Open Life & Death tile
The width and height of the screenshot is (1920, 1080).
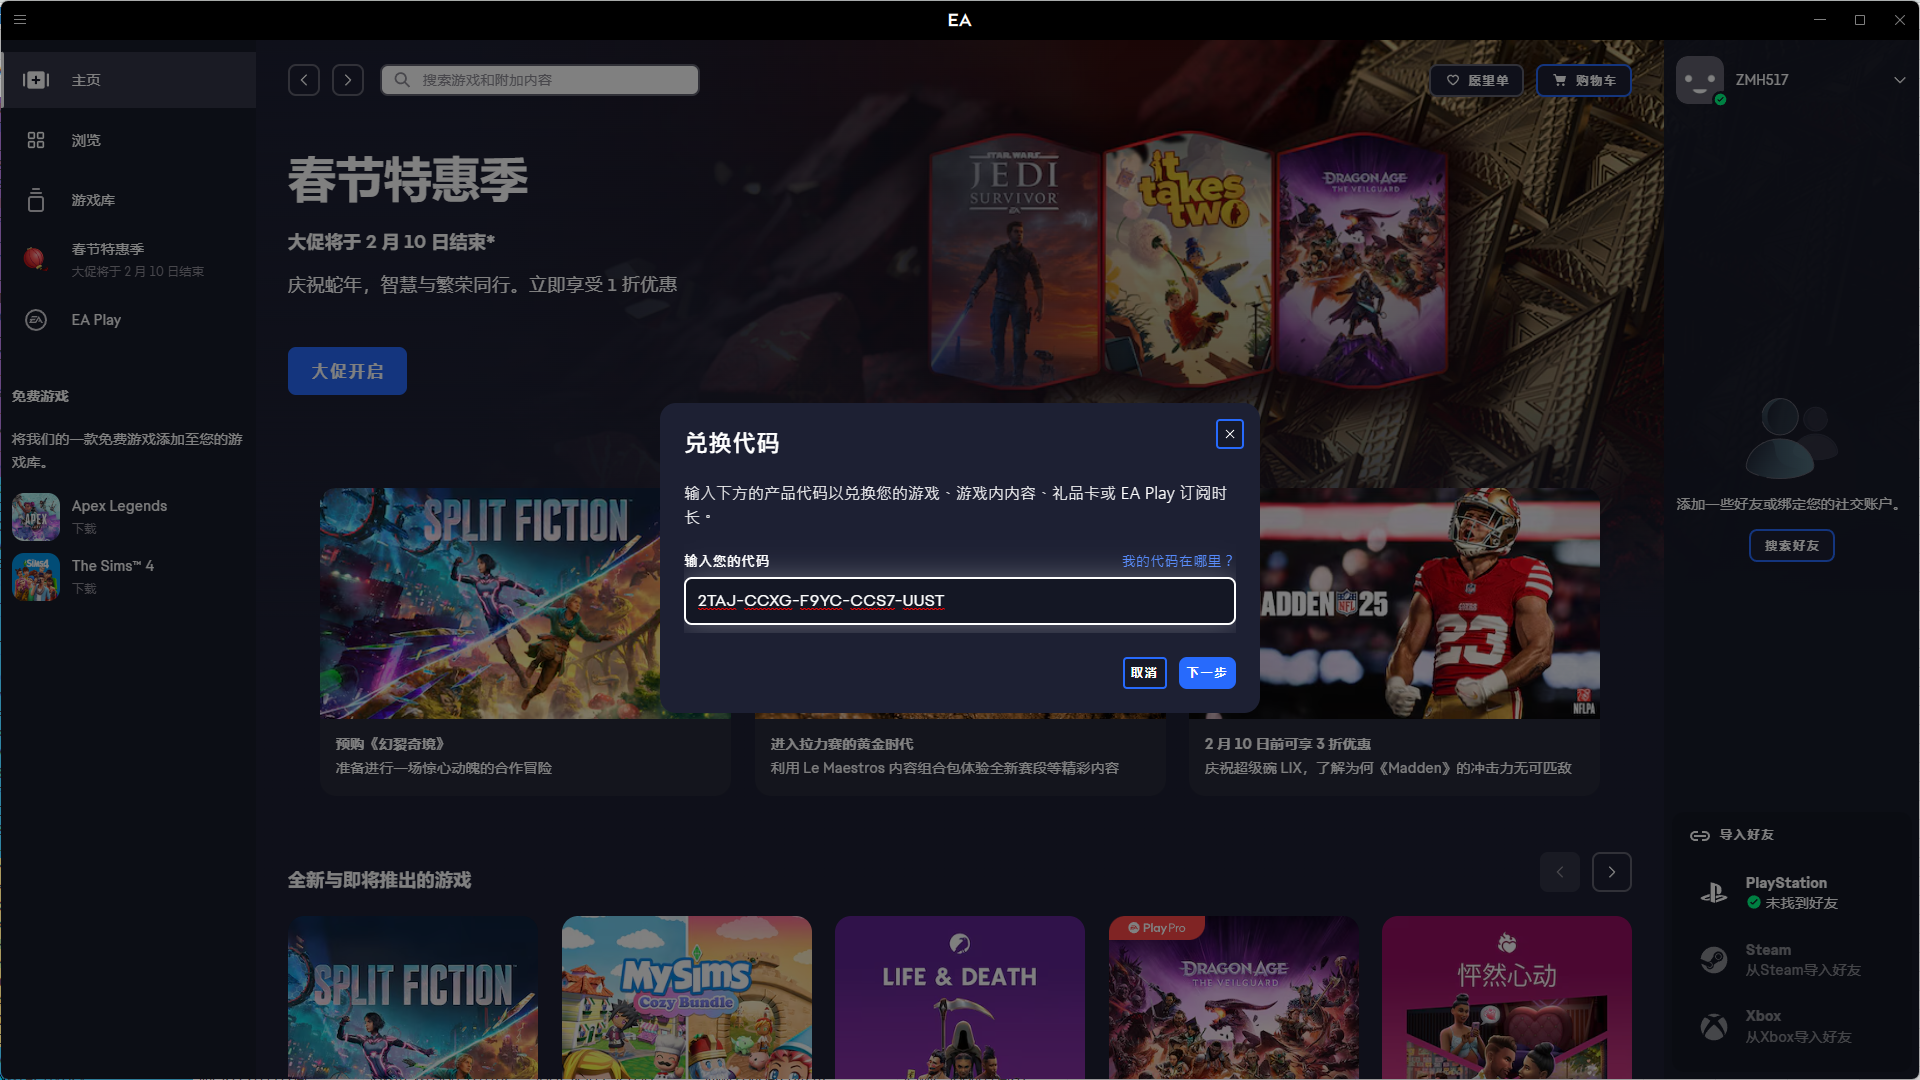pyautogui.click(x=960, y=997)
